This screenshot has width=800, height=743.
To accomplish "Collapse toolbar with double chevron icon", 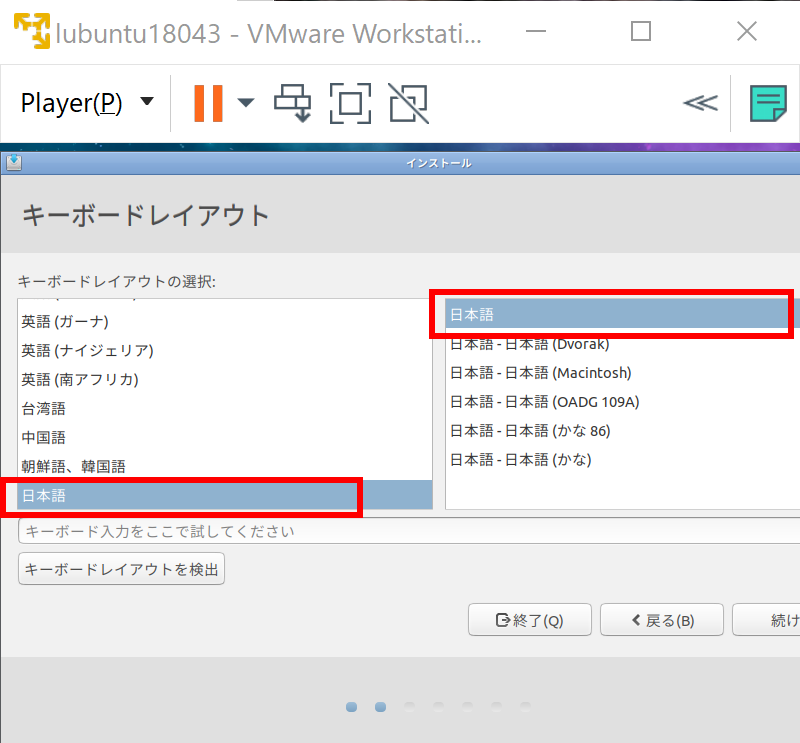I will coord(700,103).
